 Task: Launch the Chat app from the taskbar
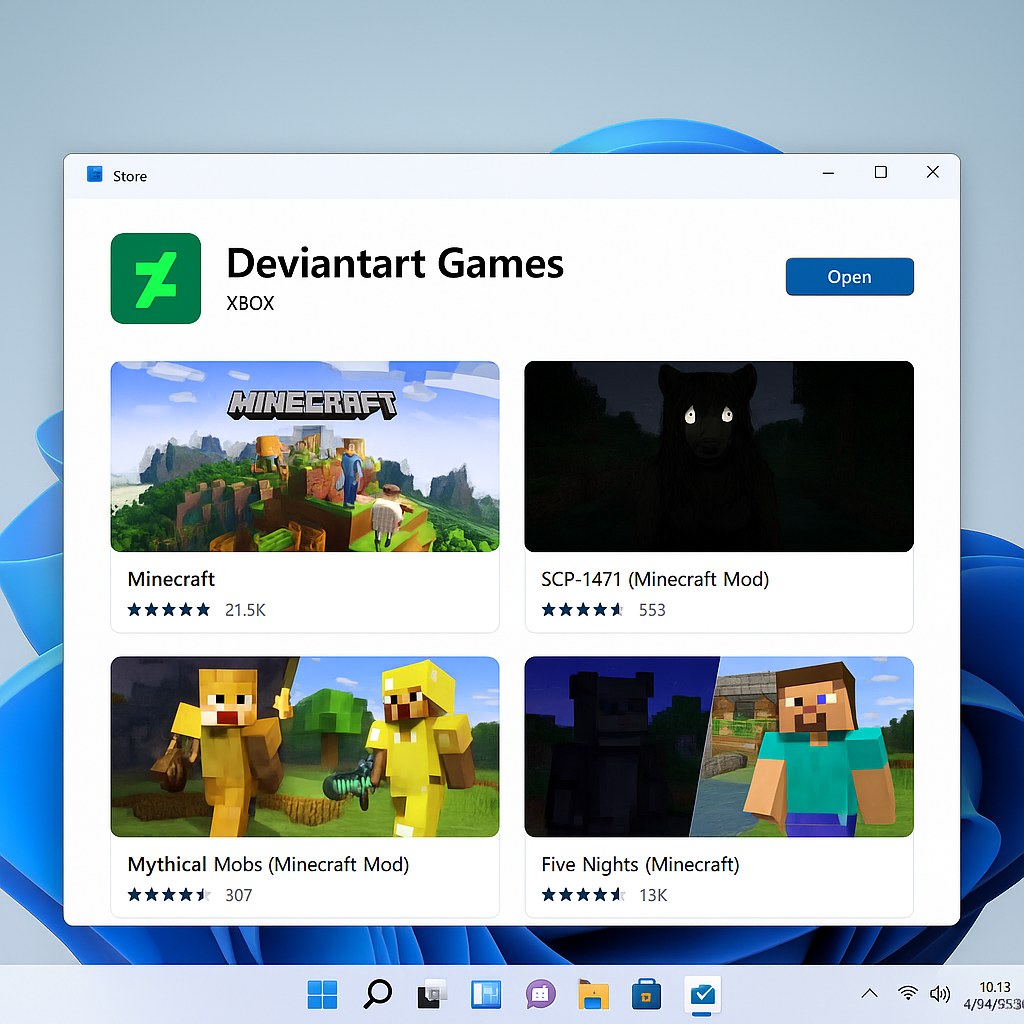541,995
